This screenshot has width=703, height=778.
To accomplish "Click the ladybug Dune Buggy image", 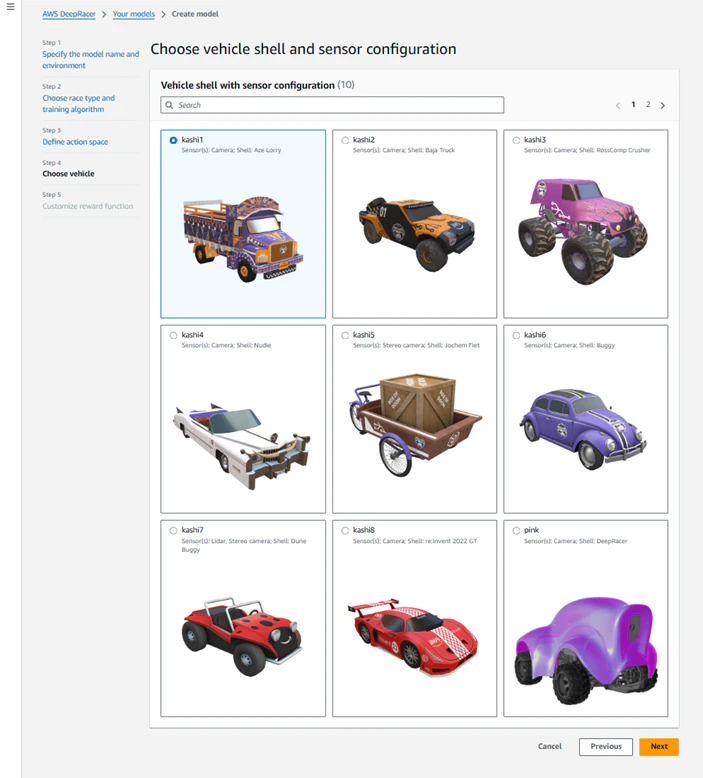I will 242,636.
